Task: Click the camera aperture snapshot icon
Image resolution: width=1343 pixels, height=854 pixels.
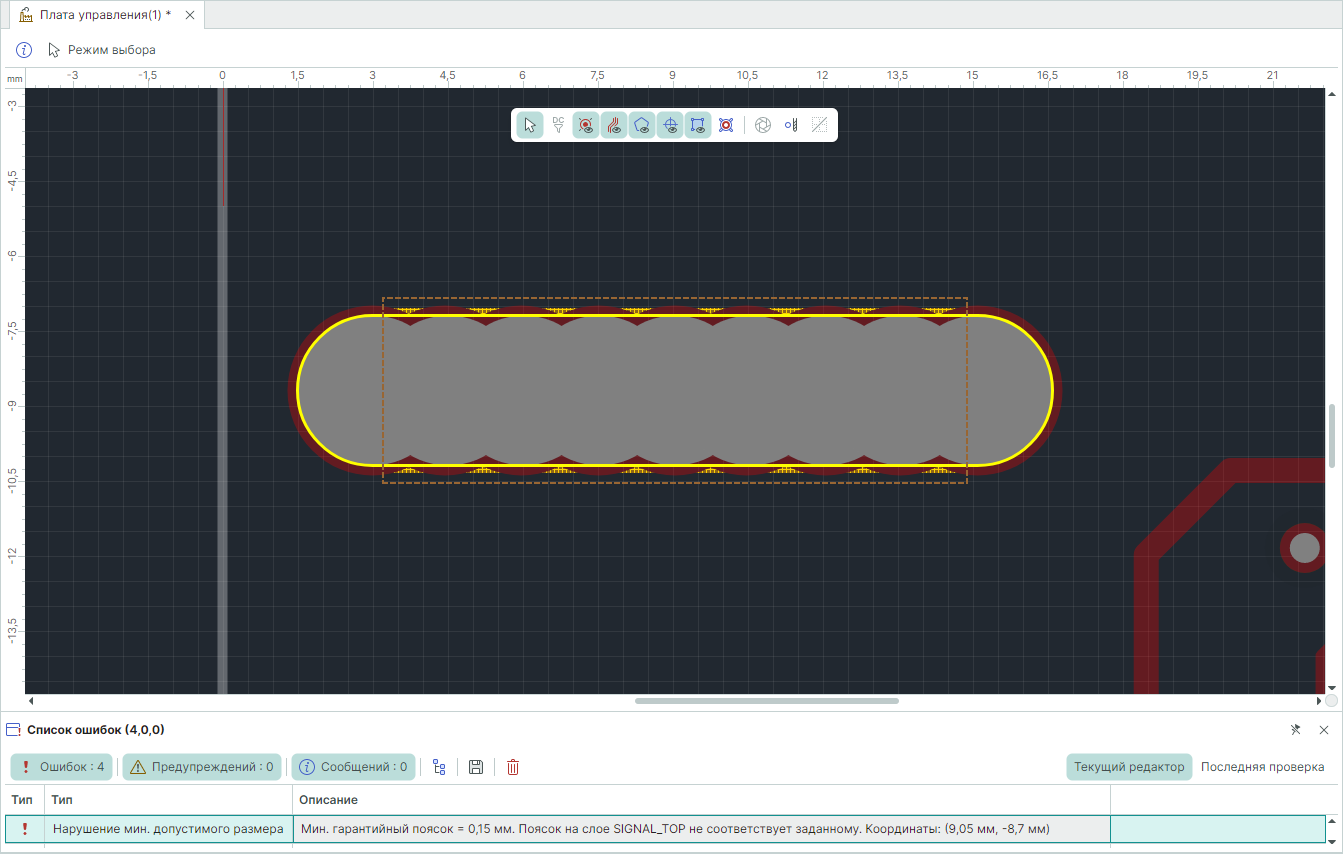Action: [763, 126]
